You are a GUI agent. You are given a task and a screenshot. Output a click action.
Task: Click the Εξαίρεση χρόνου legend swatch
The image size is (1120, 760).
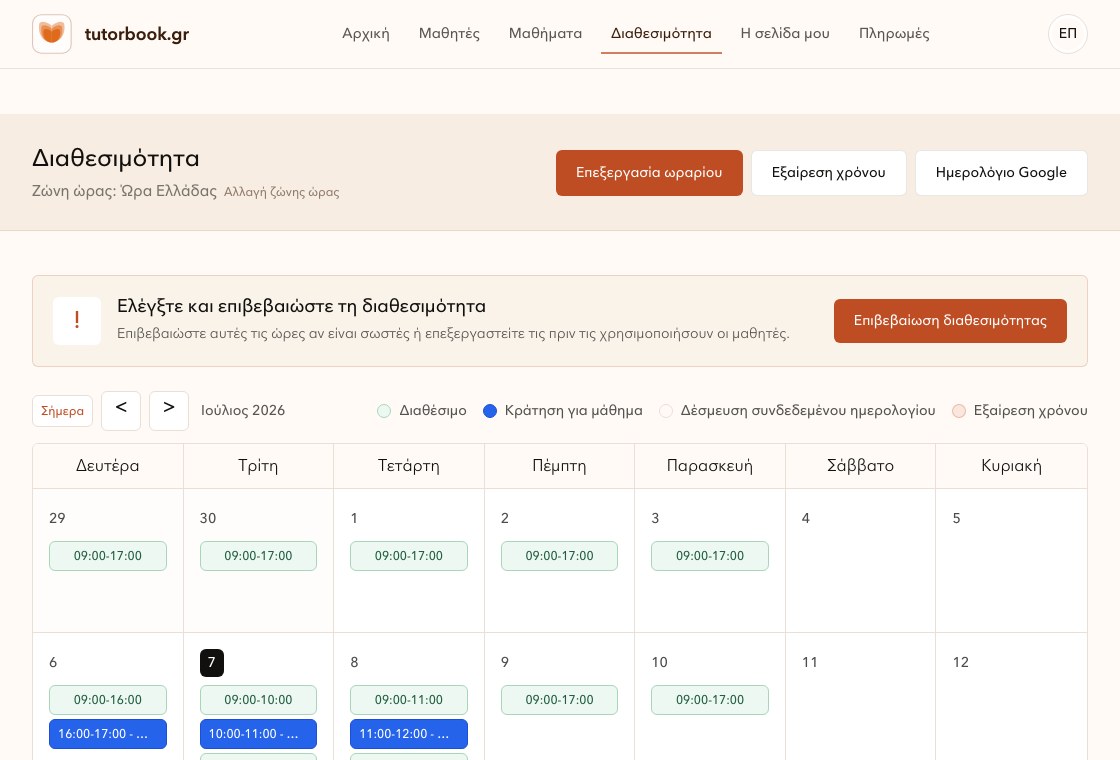(x=959, y=411)
